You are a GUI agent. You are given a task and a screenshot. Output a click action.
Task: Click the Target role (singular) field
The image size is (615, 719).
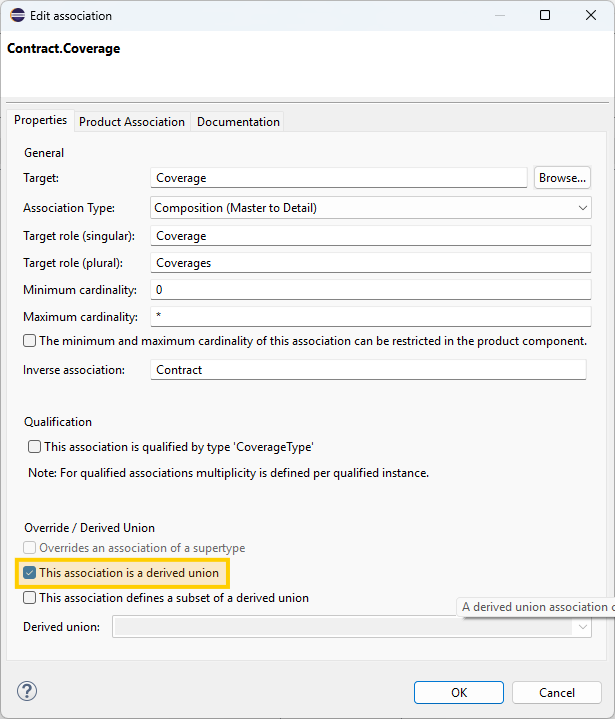[x=371, y=236]
